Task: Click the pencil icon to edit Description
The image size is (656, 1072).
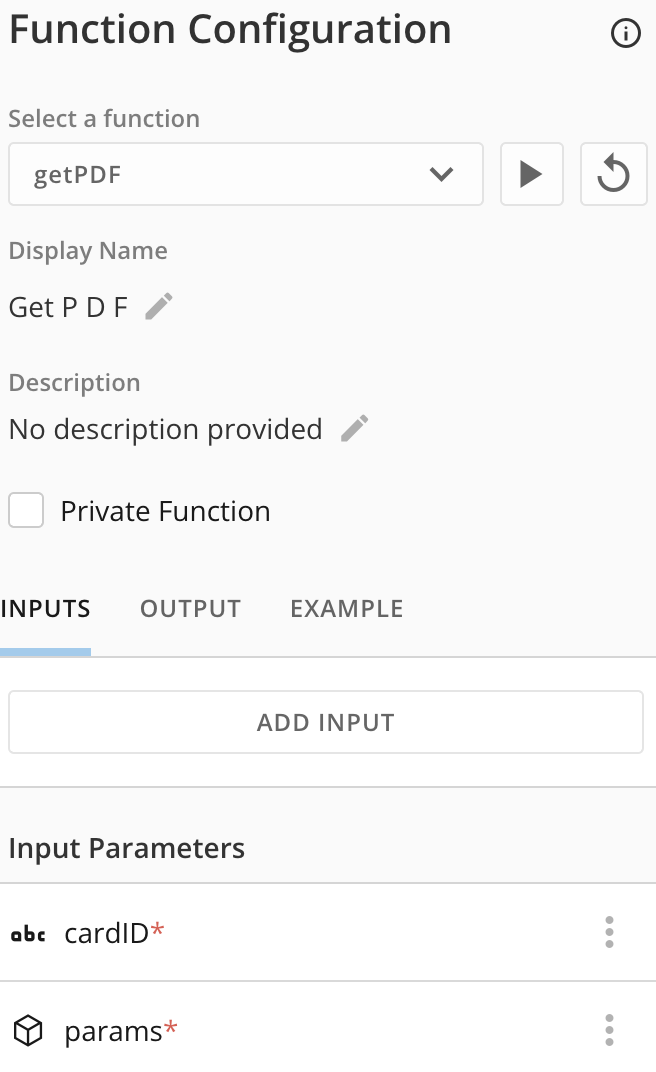Action: click(x=353, y=429)
